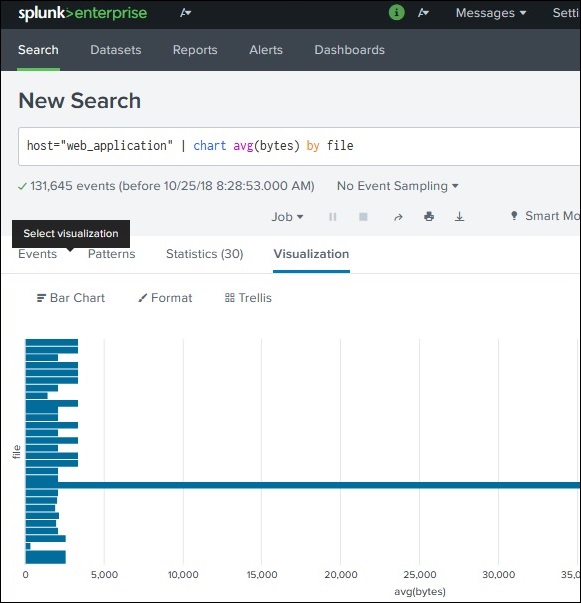Pause the search job

coord(333,217)
